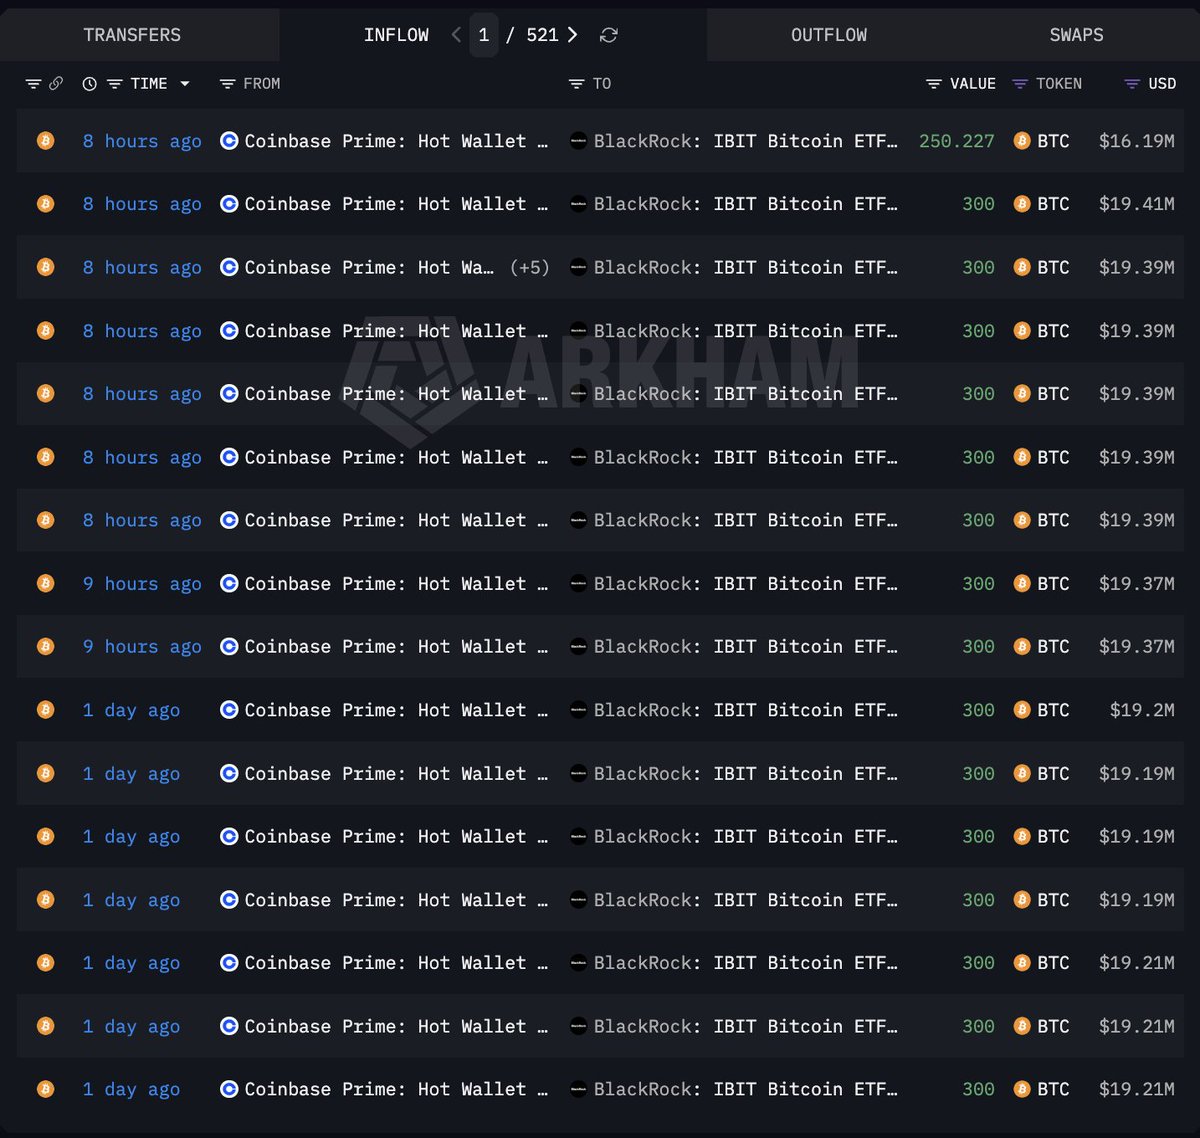
Task: Click the BTC token icon in $19.41M row
Action: click(1021, 204)
